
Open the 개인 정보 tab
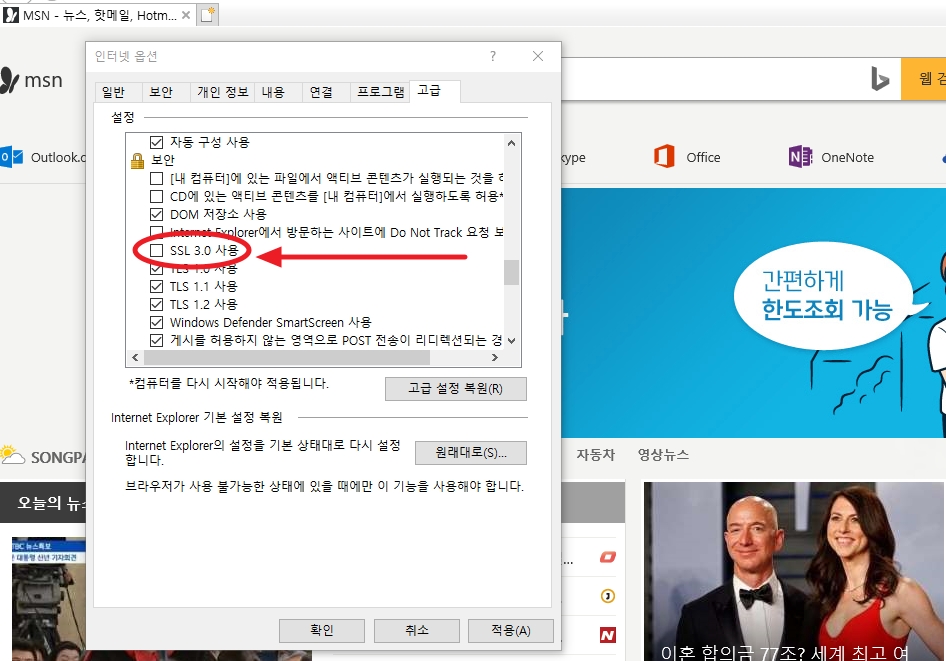tap(222, 92)
